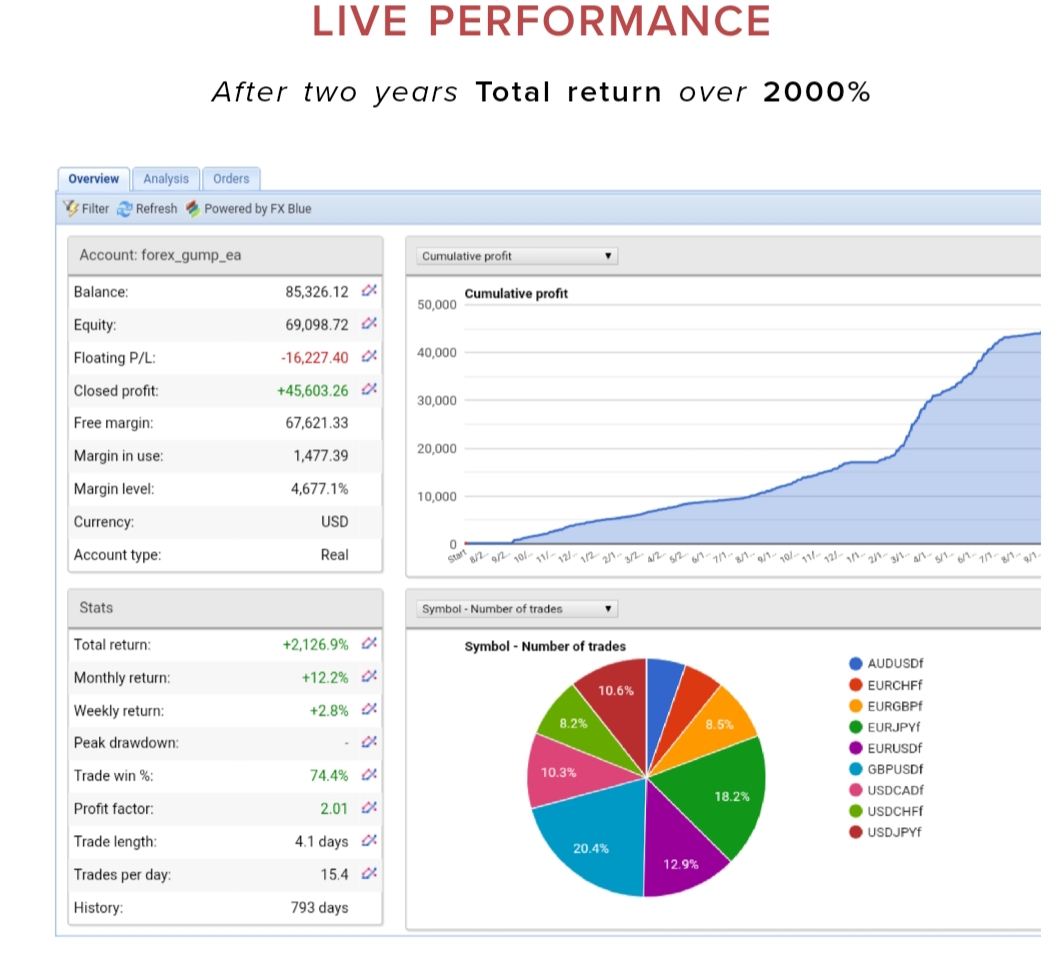Click the USDJPYf dark red legend dot
1056x970 pixels.
pyautogui.click(x=856, y=832)
